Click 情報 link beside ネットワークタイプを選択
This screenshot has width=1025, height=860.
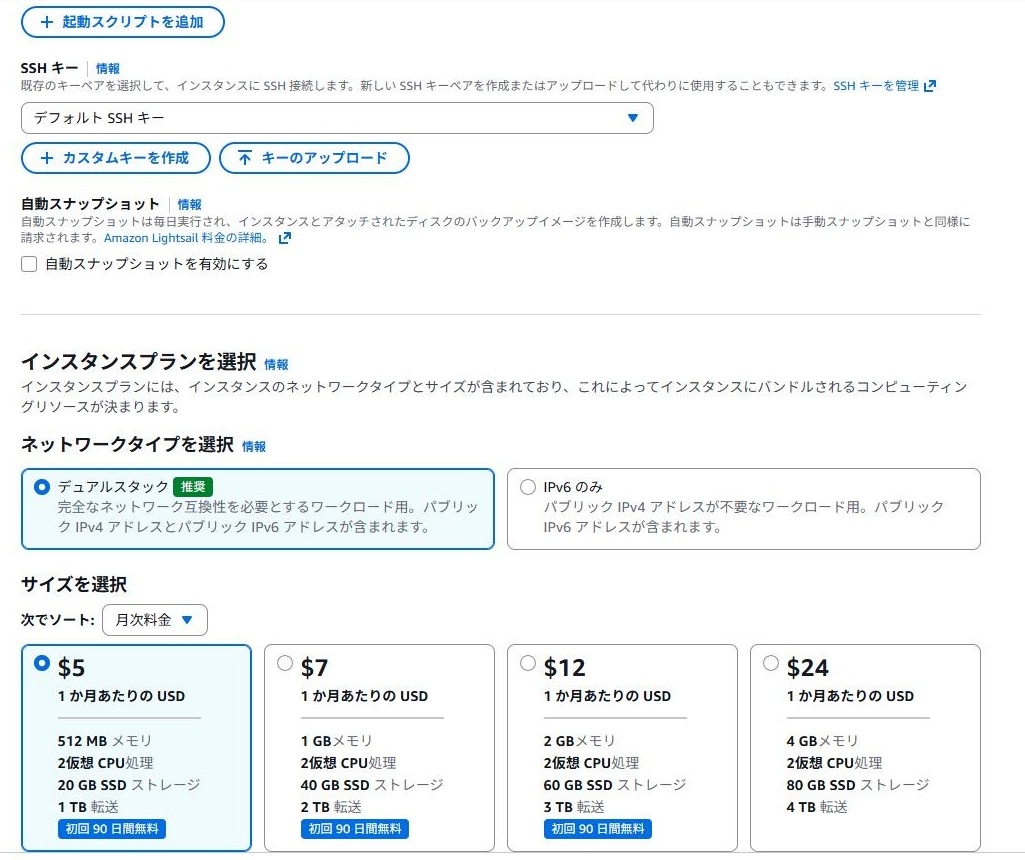pos(254,446)
